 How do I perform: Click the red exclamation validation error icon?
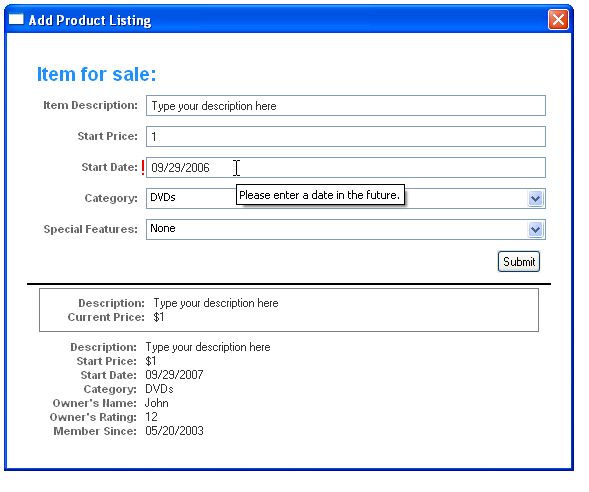143,168
